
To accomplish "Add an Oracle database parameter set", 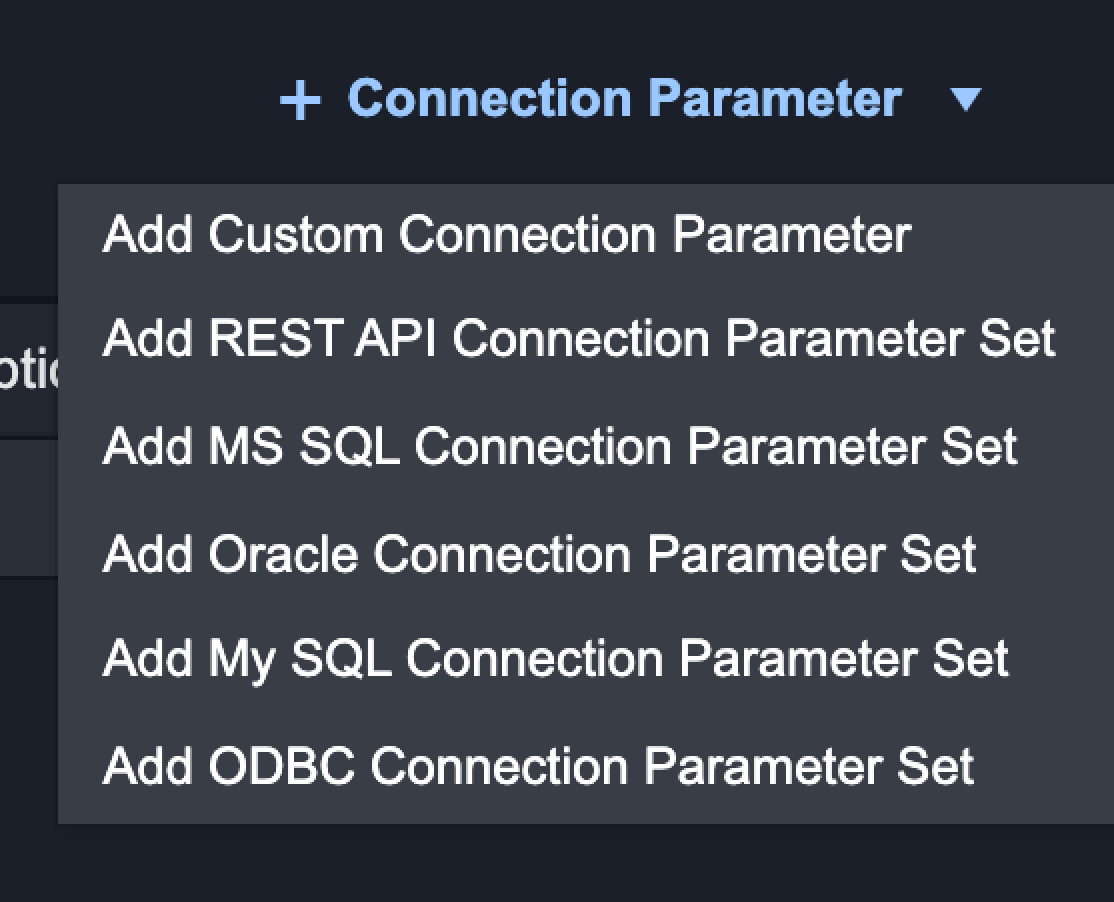I will pyautogui.click(x=539, y=553).
